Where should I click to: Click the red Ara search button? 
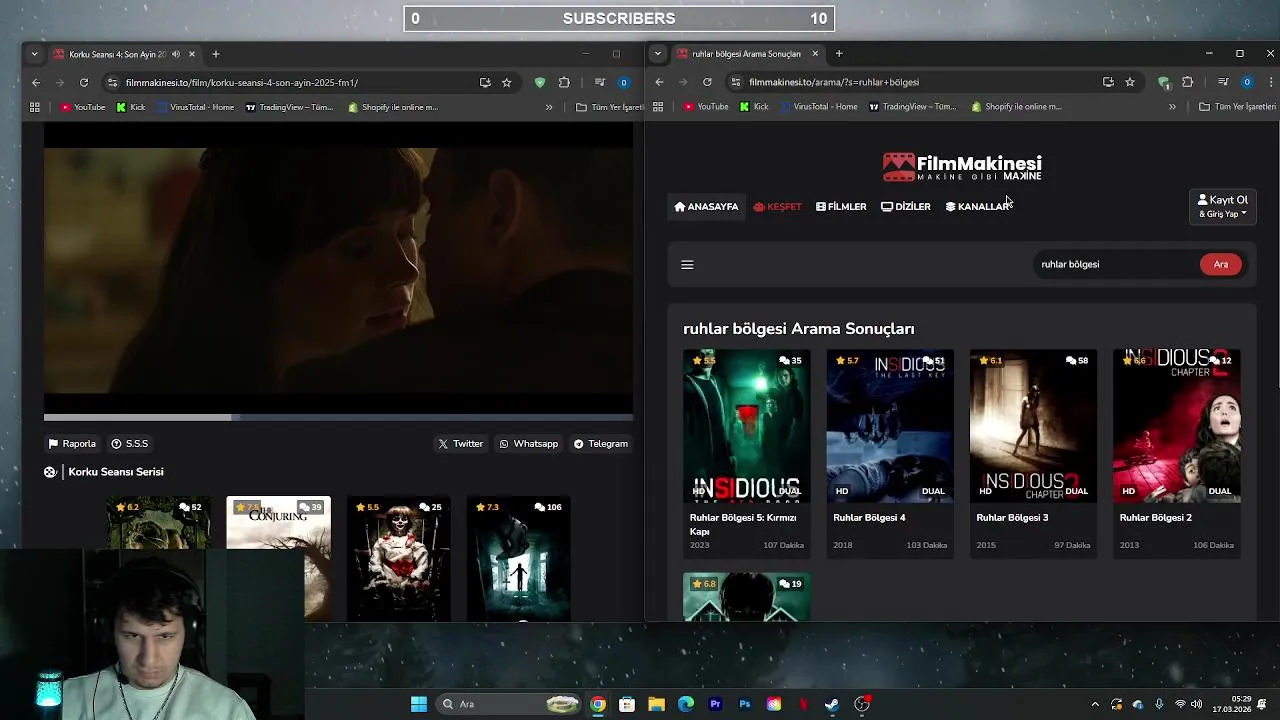tap(1221, 264)
